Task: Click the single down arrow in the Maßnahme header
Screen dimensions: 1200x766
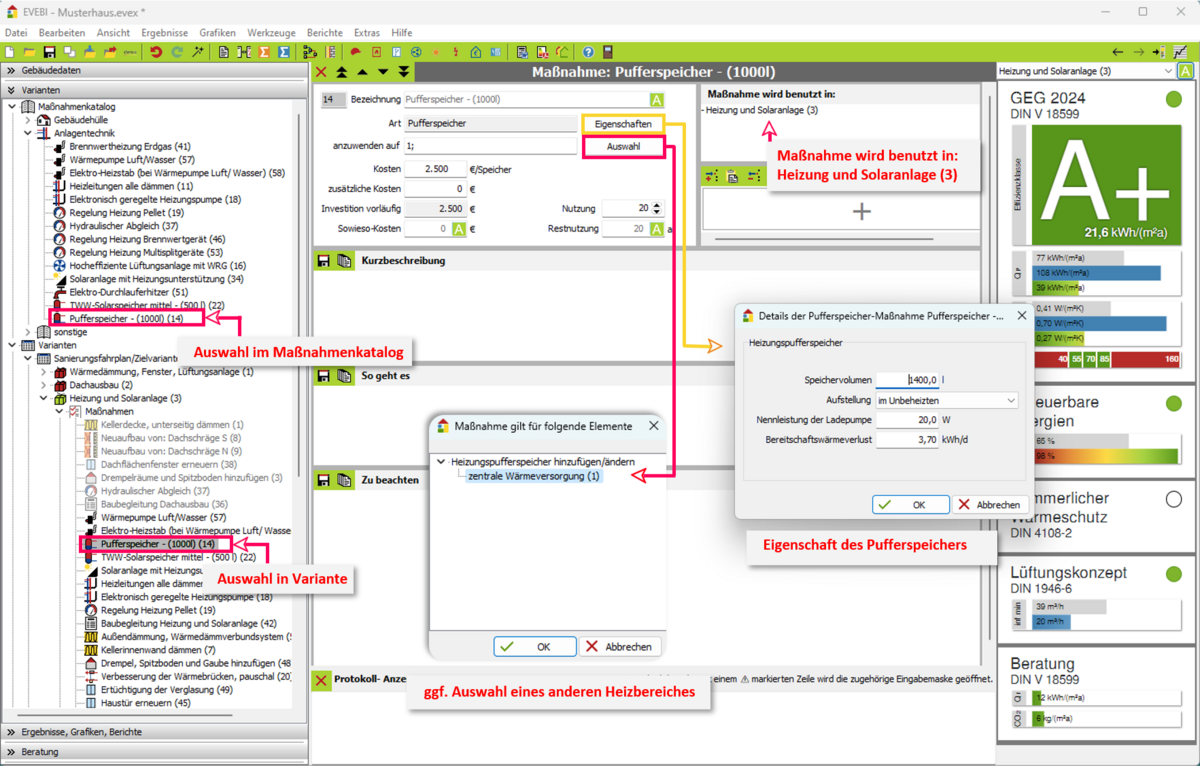Action: (x=383, y=72)
